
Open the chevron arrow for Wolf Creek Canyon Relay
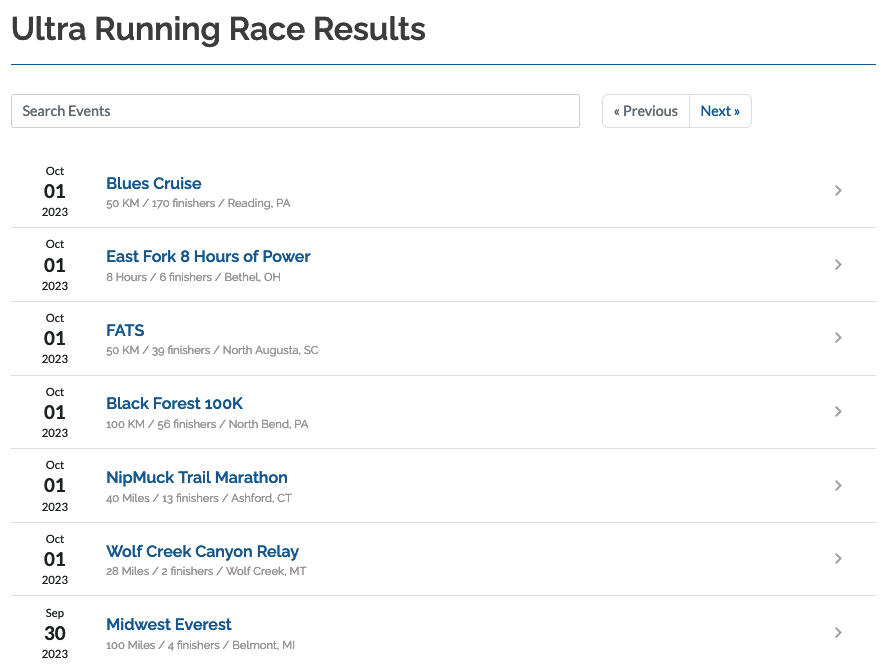tap(838, 559)
